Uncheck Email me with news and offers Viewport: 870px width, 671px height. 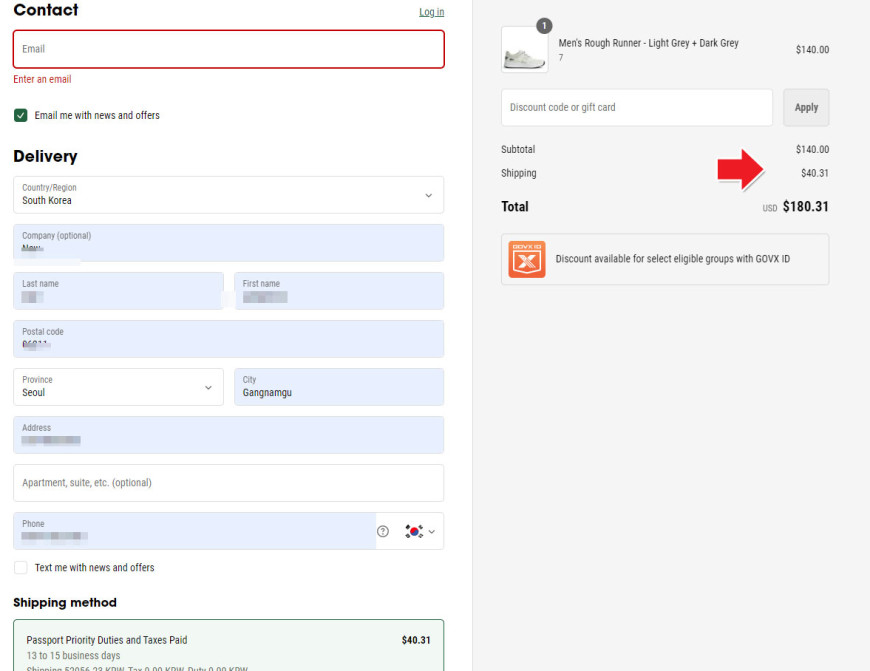click(21, 115)
